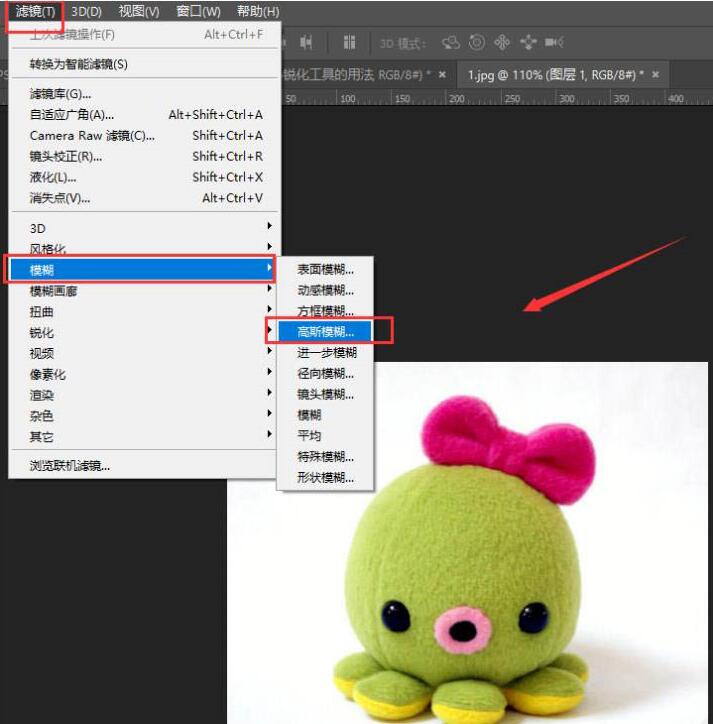Expand the 像素化 submenu
Screen dimensions: 713x724
pos(144,374)
